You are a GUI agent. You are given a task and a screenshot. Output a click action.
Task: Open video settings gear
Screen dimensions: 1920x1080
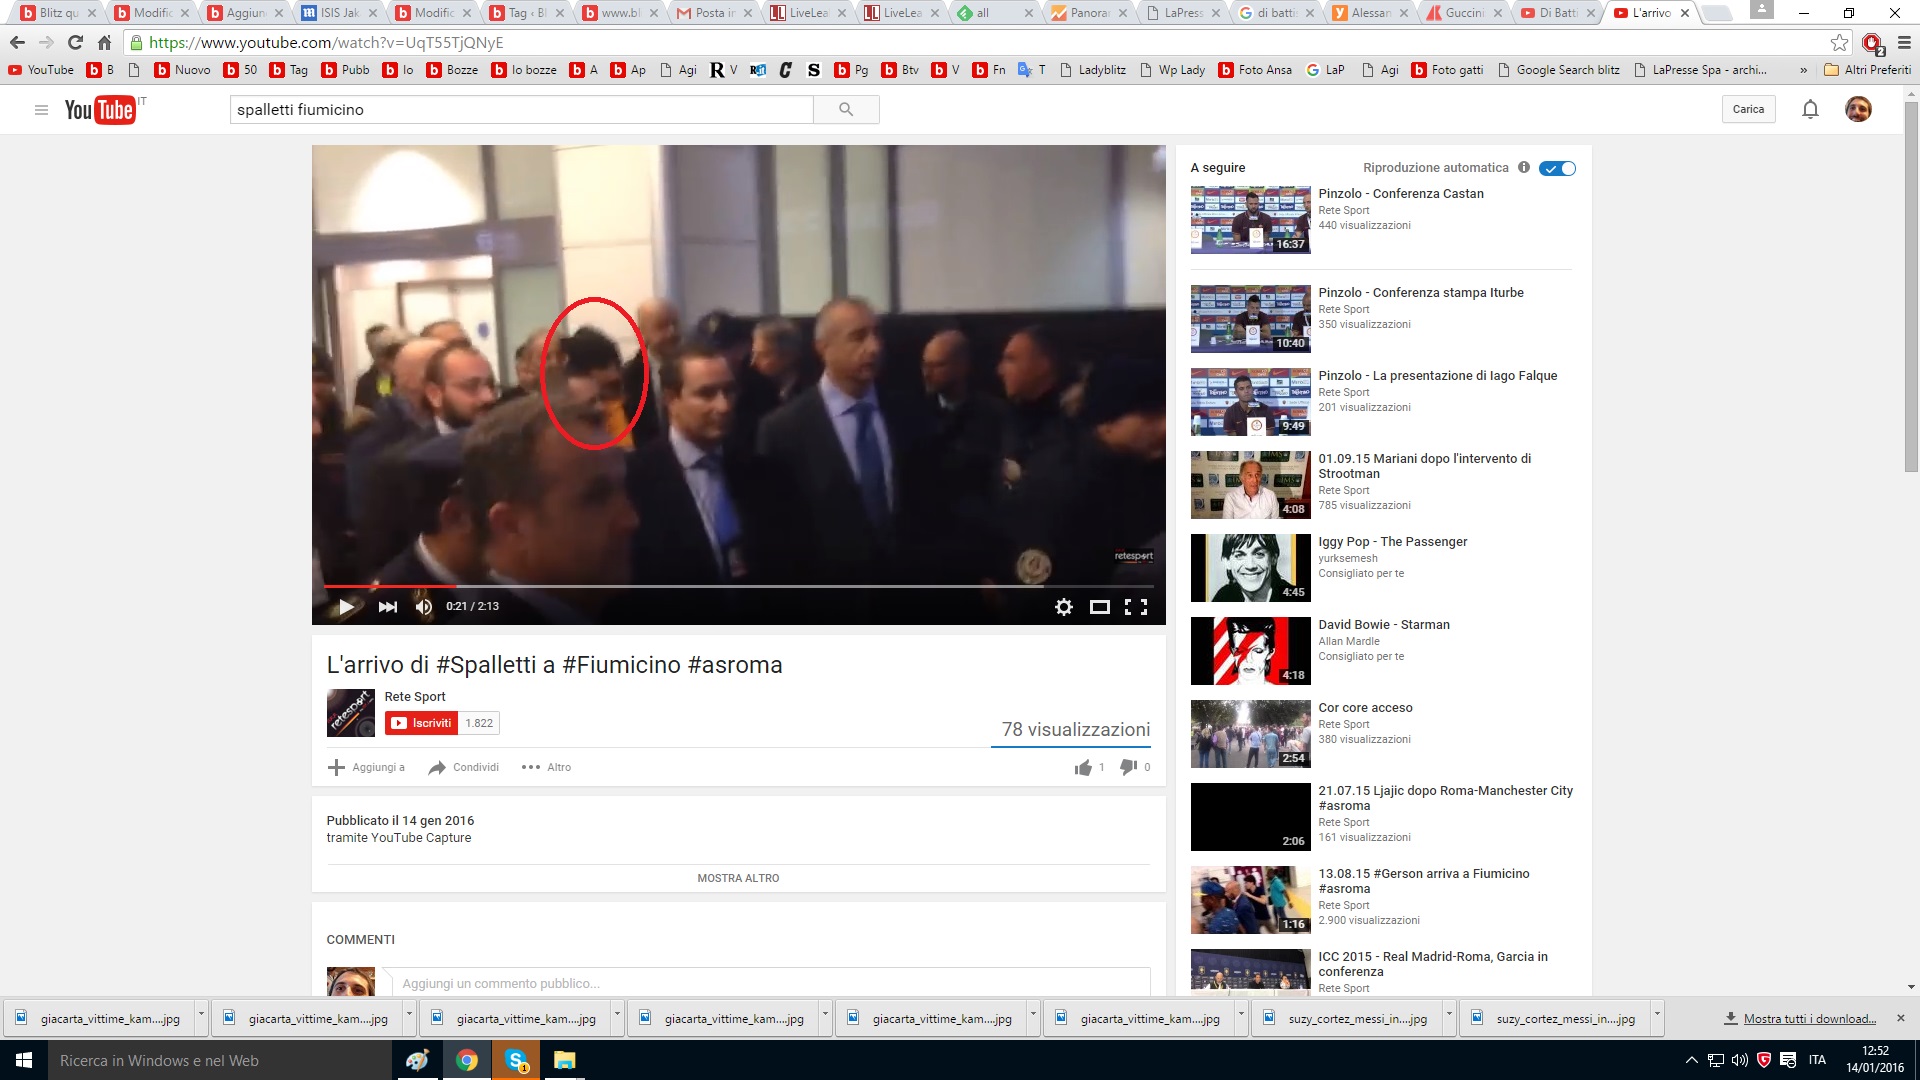point(1064,606)
